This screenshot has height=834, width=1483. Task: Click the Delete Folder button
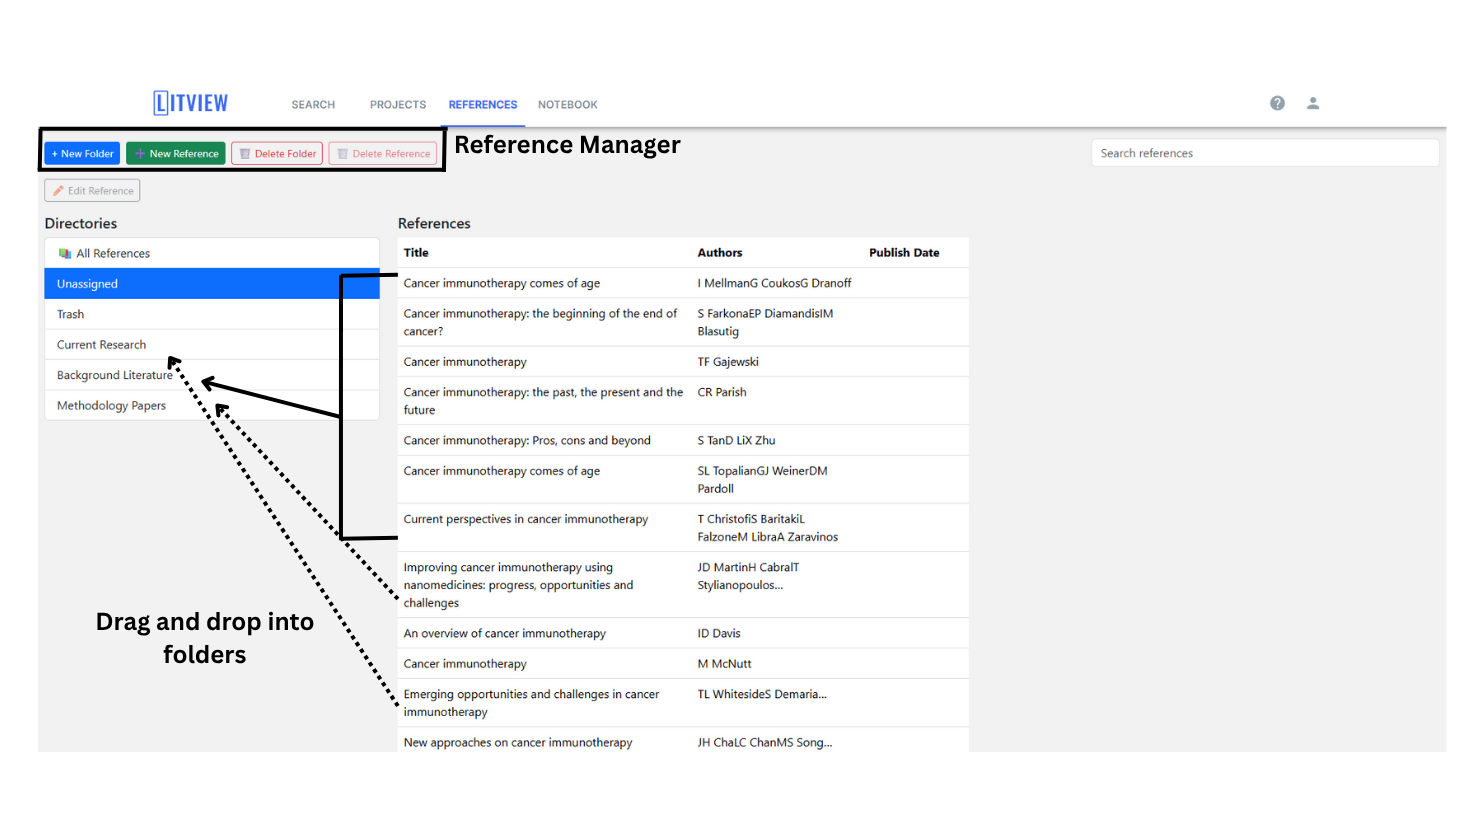(277, 153)
